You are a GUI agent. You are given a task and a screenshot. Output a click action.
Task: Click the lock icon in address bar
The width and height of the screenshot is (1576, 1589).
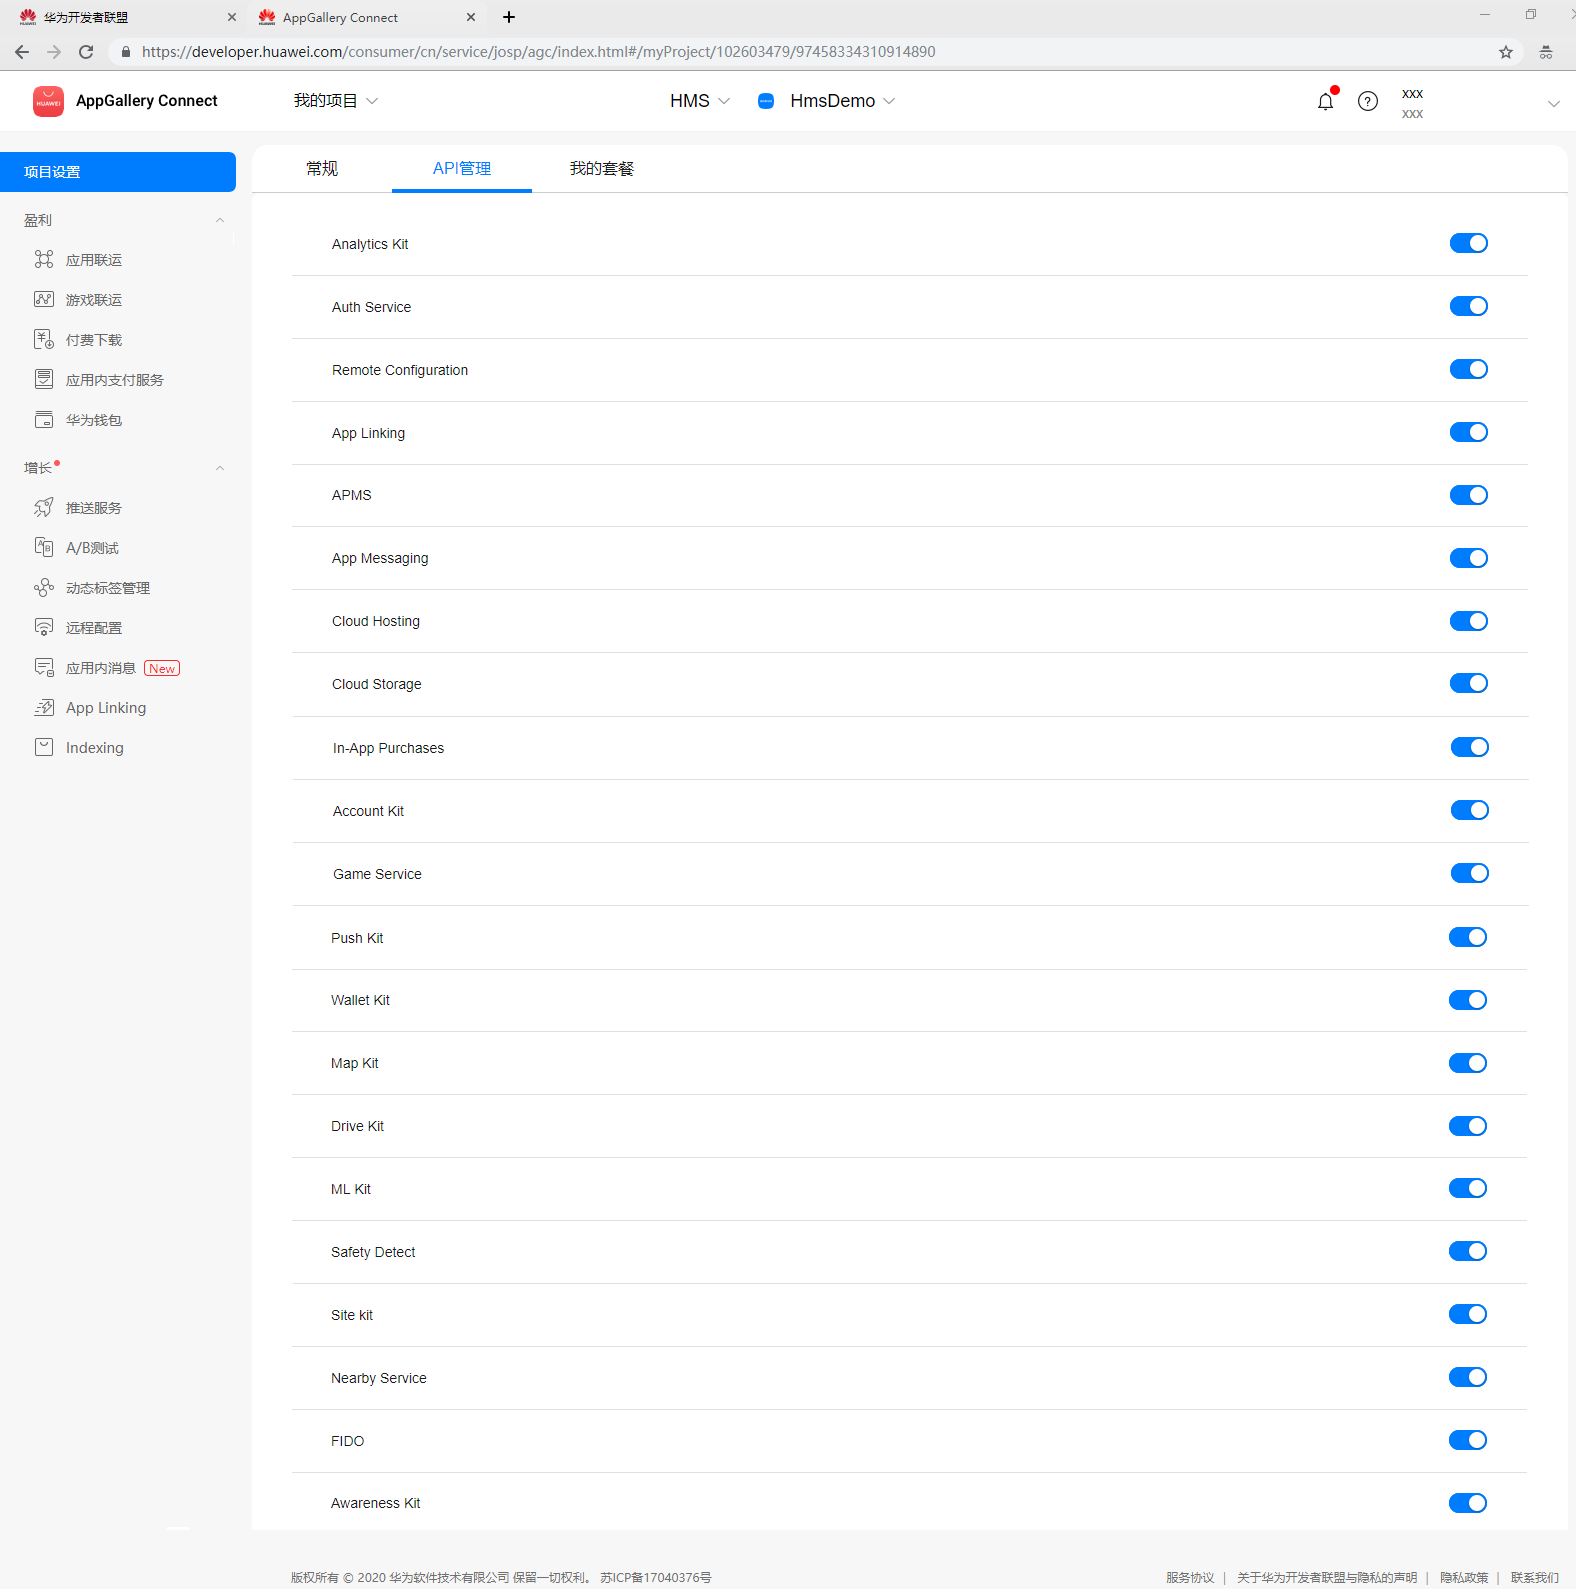tap(125, 52)
